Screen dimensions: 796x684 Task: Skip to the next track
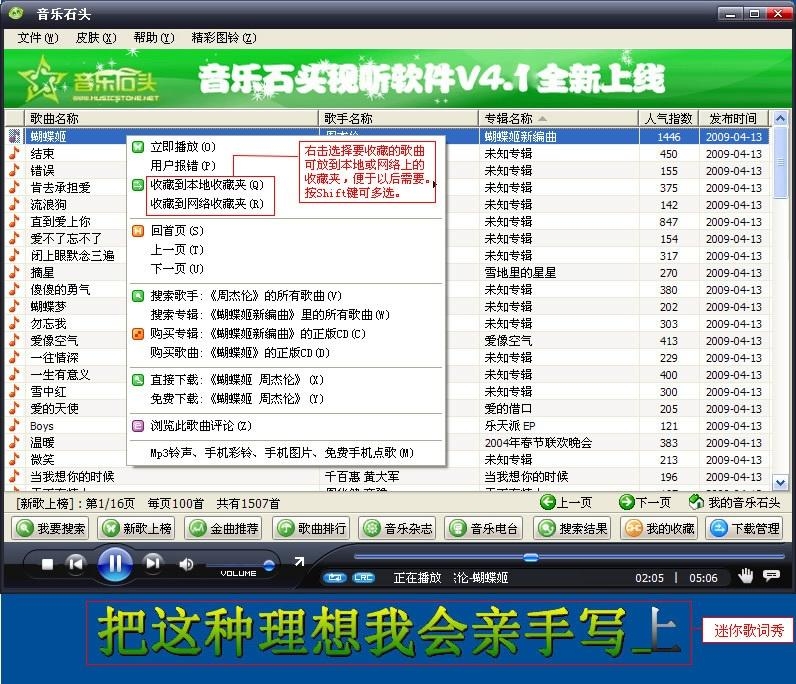(152, 564)
